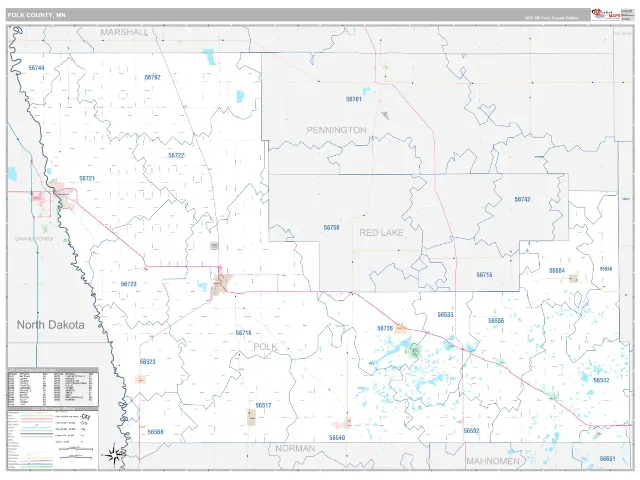The image size is (640, 480).
Task: Select ZIP code label 56701
Action: (353, 99)
